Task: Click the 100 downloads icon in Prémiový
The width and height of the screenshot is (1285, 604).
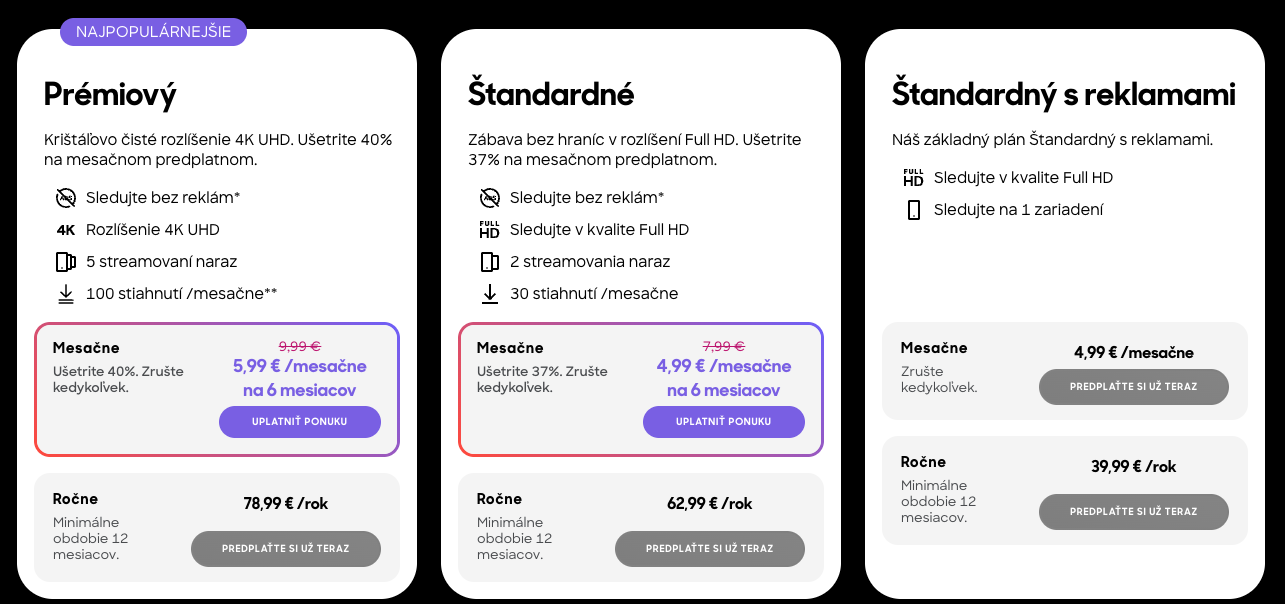Action: tap(66, 294)
